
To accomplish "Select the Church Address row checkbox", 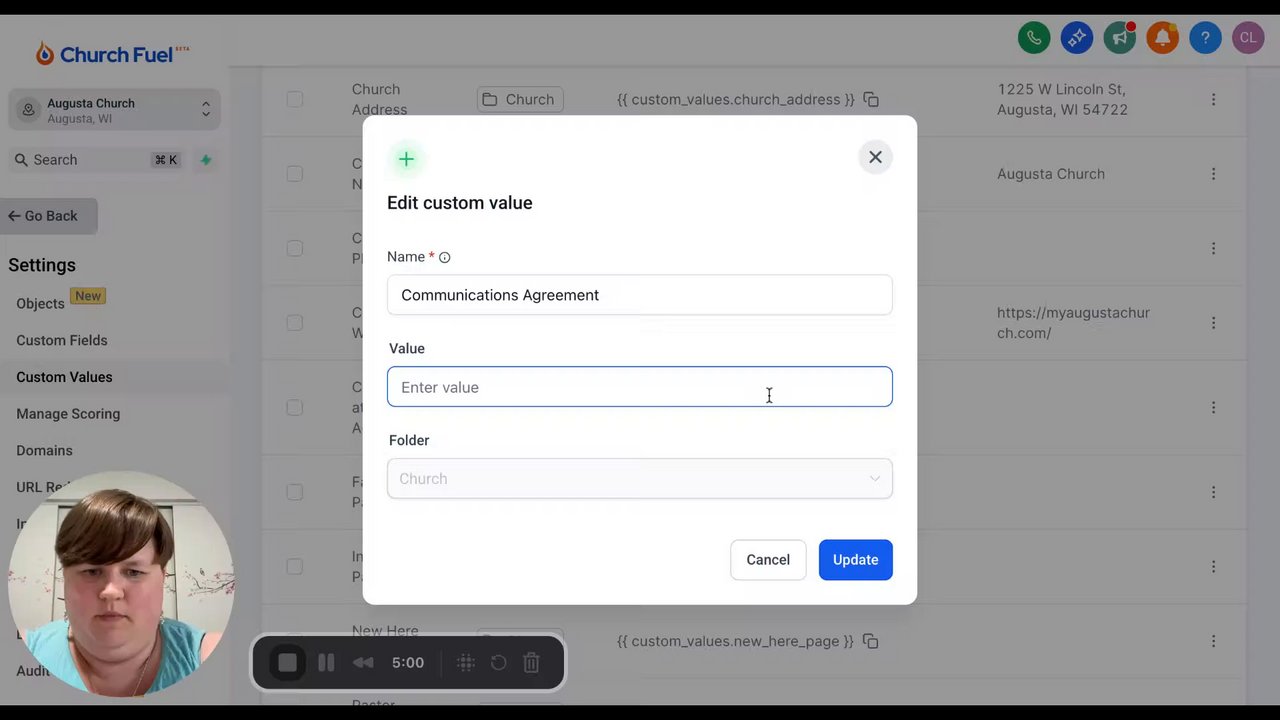I will coord(294,99).
